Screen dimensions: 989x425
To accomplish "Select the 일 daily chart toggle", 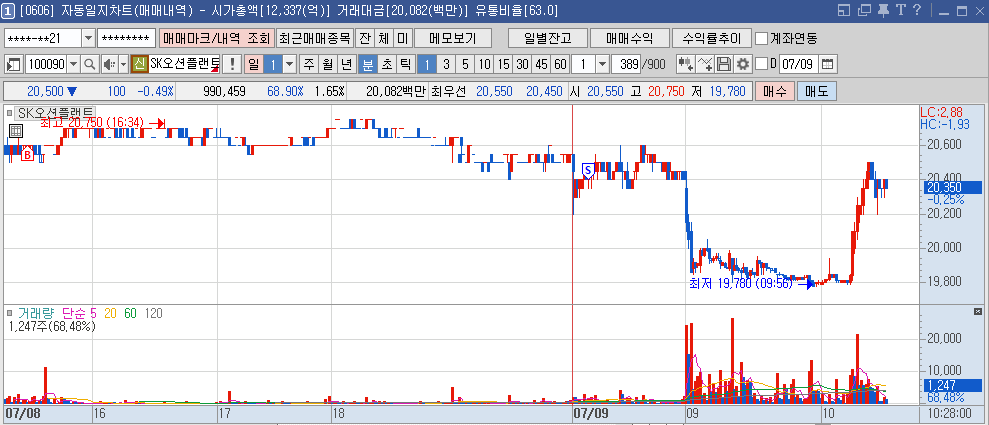I will point(254,64).
